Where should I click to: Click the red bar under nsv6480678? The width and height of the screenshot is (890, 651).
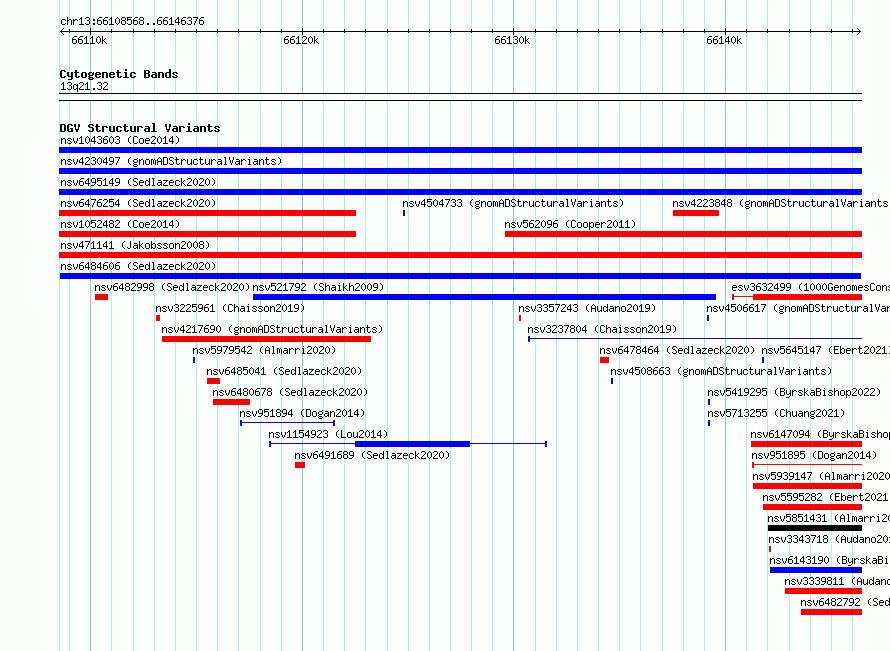tap(232, 402)
